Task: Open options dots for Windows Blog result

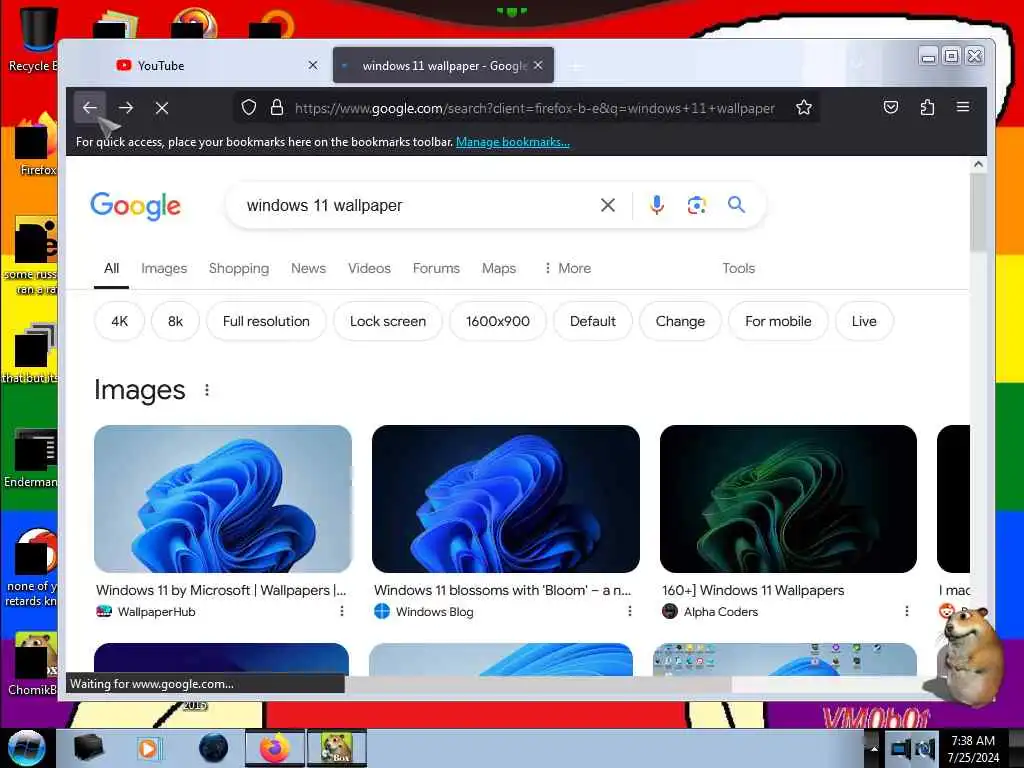Action: (630, 611)
